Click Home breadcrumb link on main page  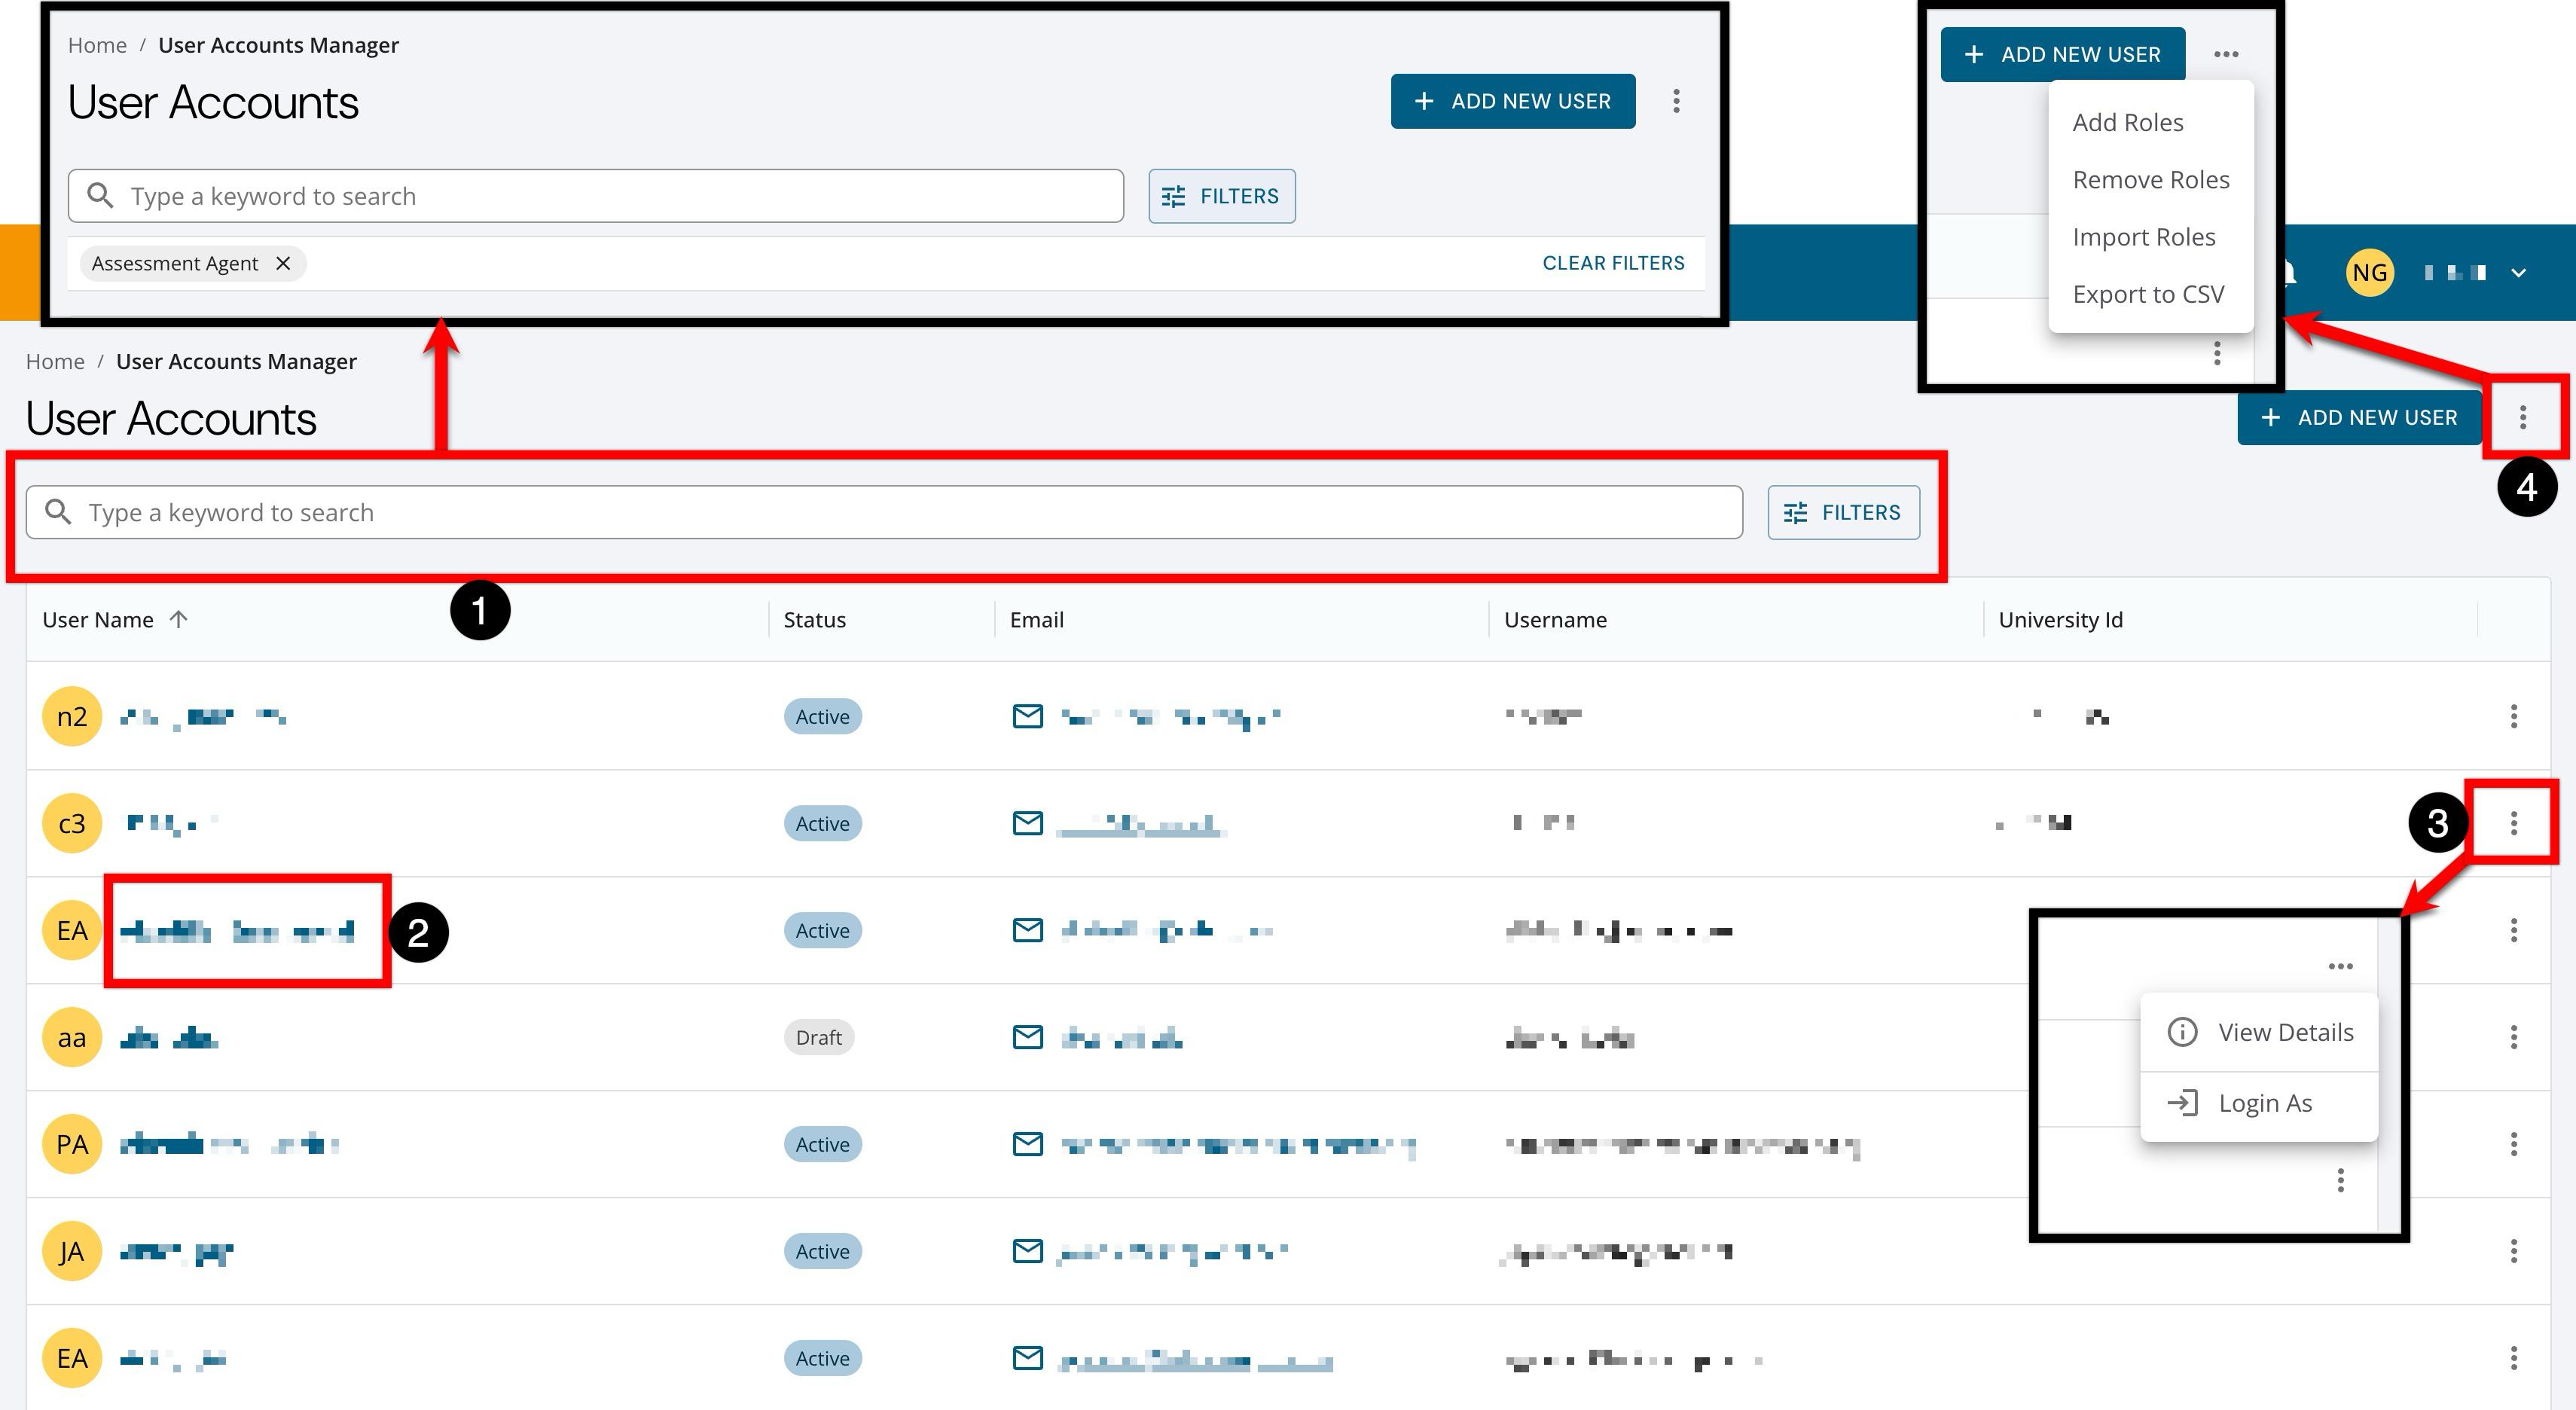click(55, 361)
